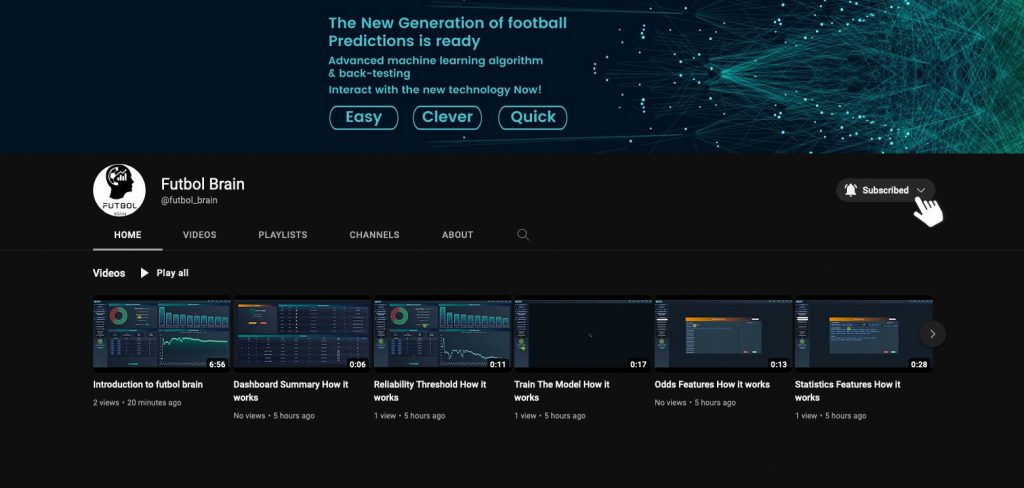
Task: Click the 0:06 duration badge
Action: pos(358,365)
